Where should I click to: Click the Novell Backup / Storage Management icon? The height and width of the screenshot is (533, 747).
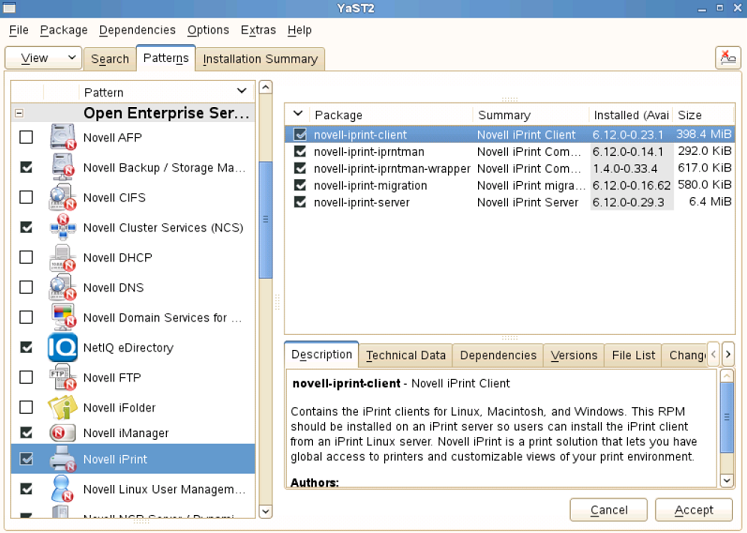tap(62, 167)
